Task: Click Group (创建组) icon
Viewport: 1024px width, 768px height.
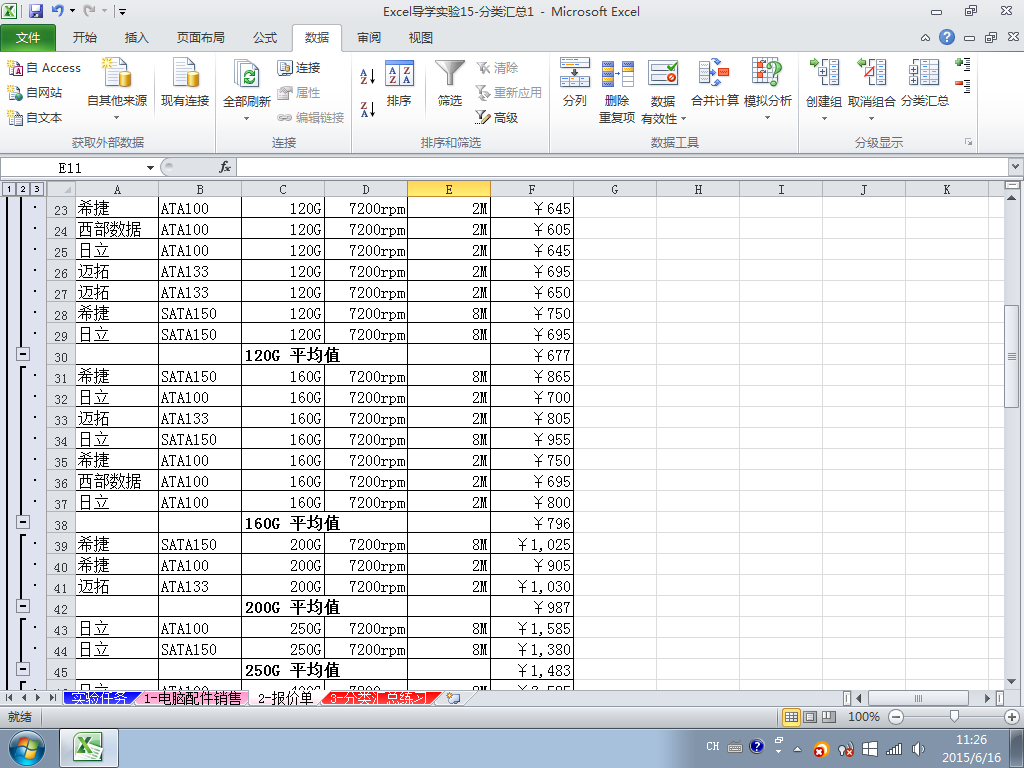Action: coord(824,72)
